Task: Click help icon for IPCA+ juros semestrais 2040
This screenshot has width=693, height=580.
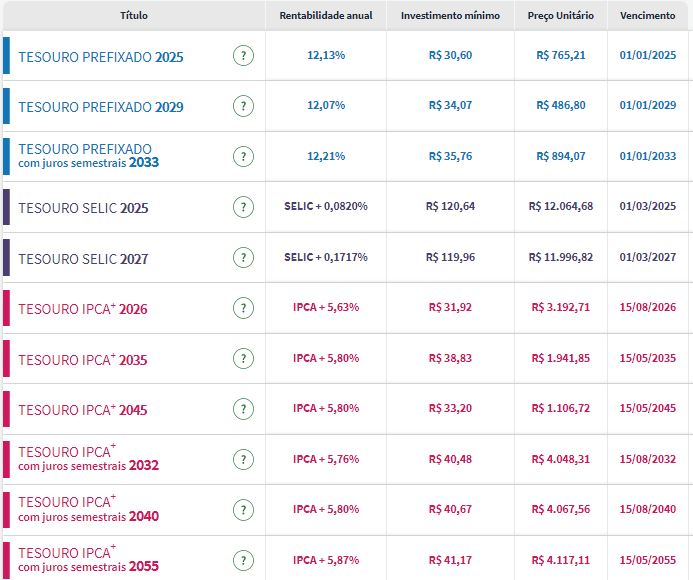Action: tap(243, 510)
